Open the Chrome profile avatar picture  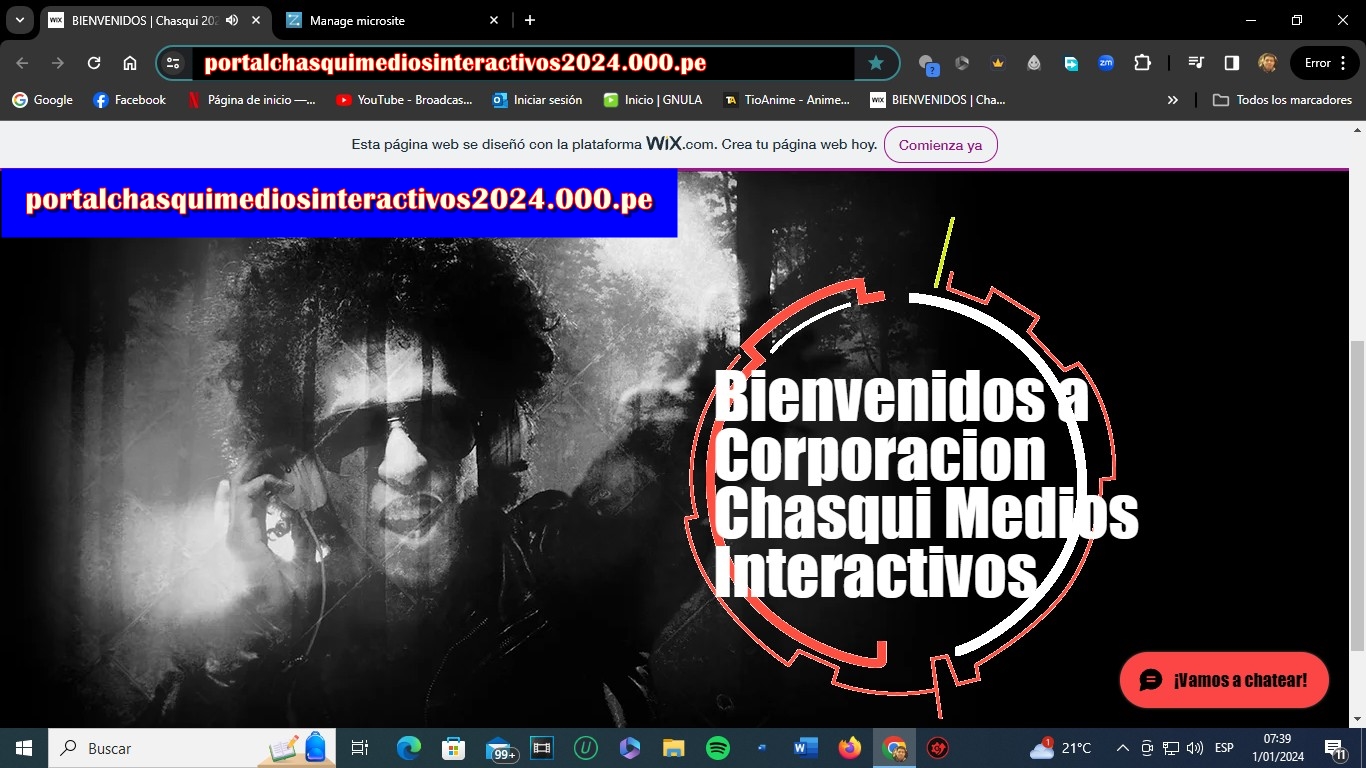pyautogui.click(x=1267, y=63)
